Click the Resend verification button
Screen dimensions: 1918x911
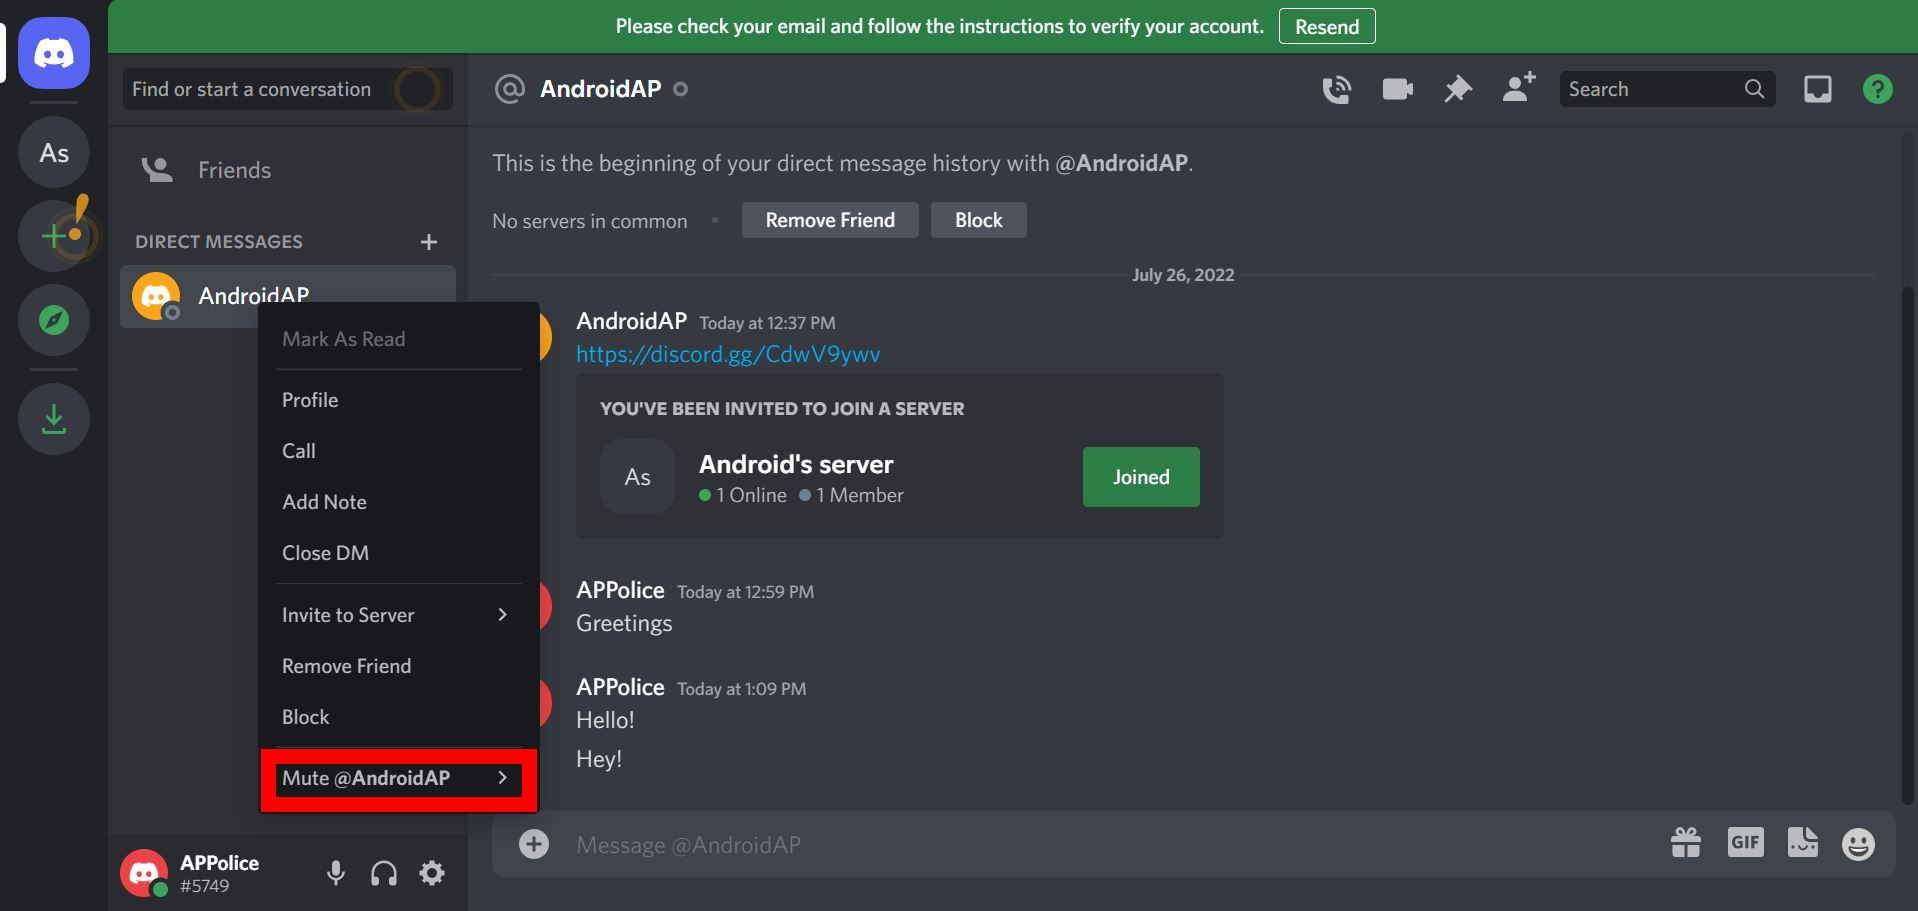coord(1326,26)
